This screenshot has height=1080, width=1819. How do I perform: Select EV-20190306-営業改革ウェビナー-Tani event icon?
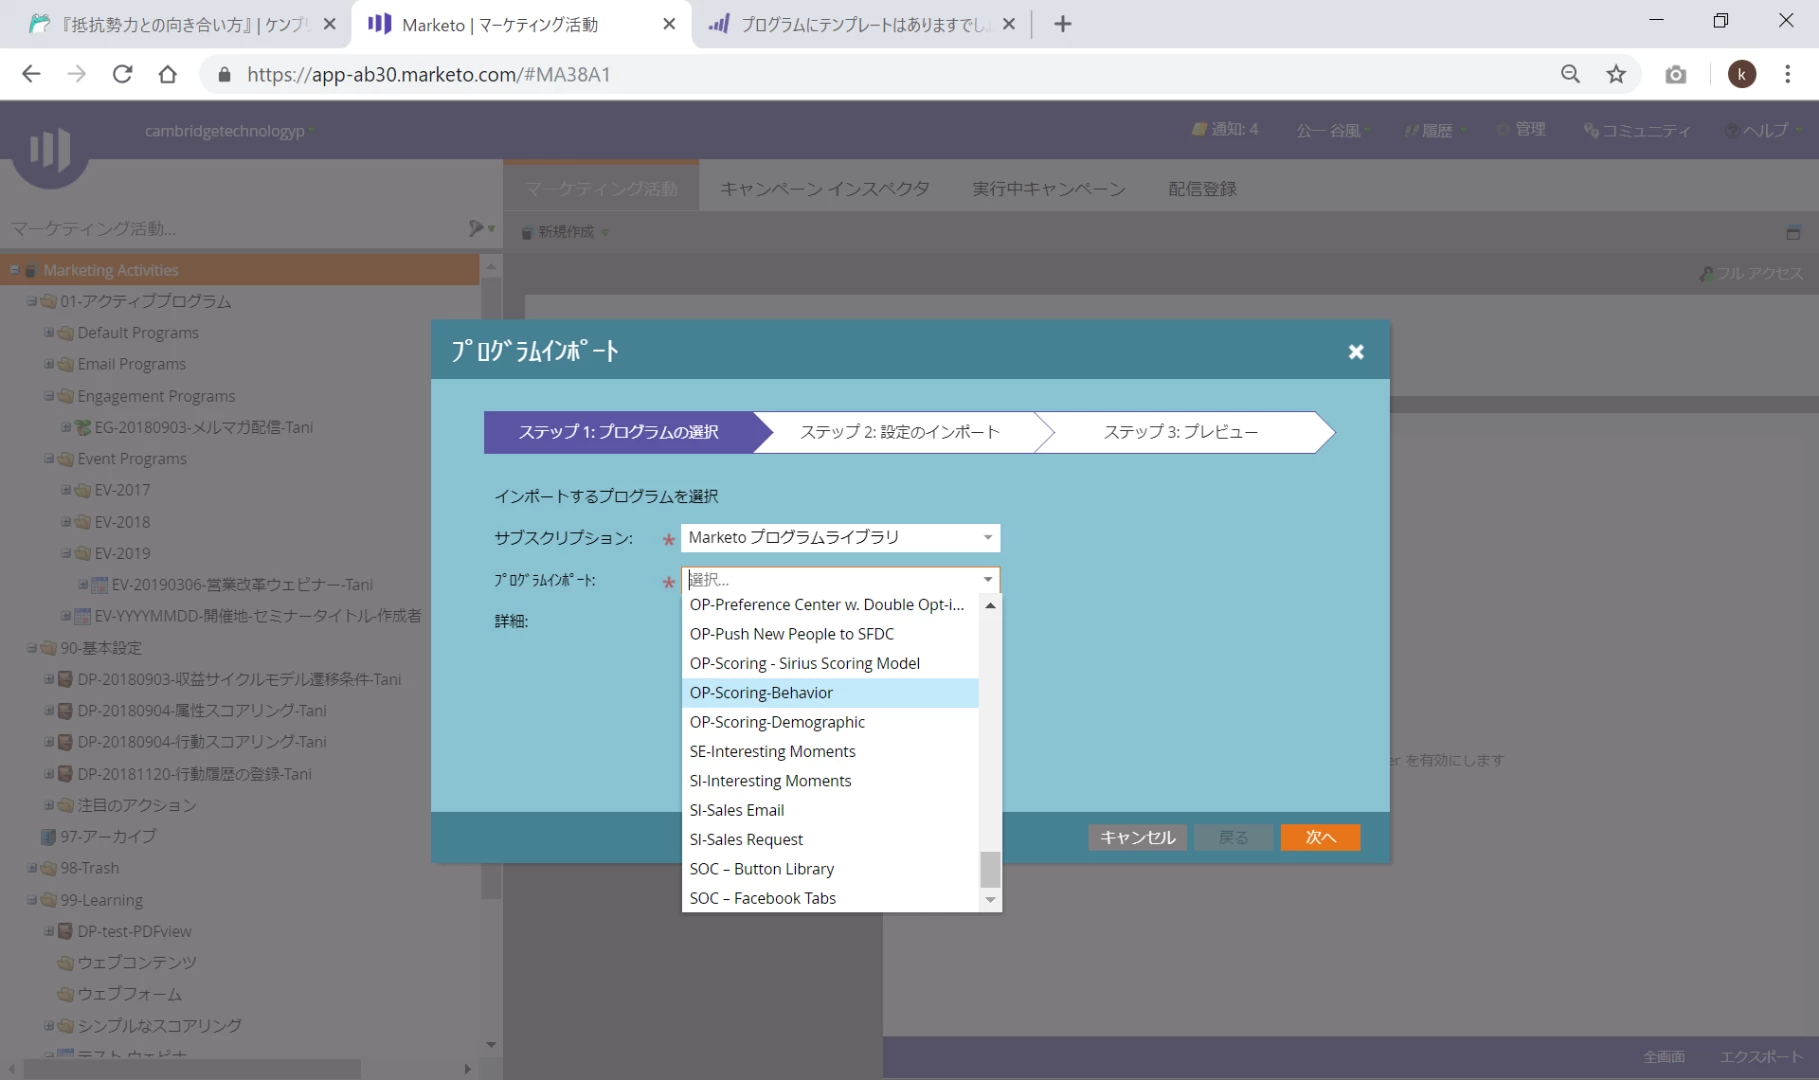tap(100, 585)
